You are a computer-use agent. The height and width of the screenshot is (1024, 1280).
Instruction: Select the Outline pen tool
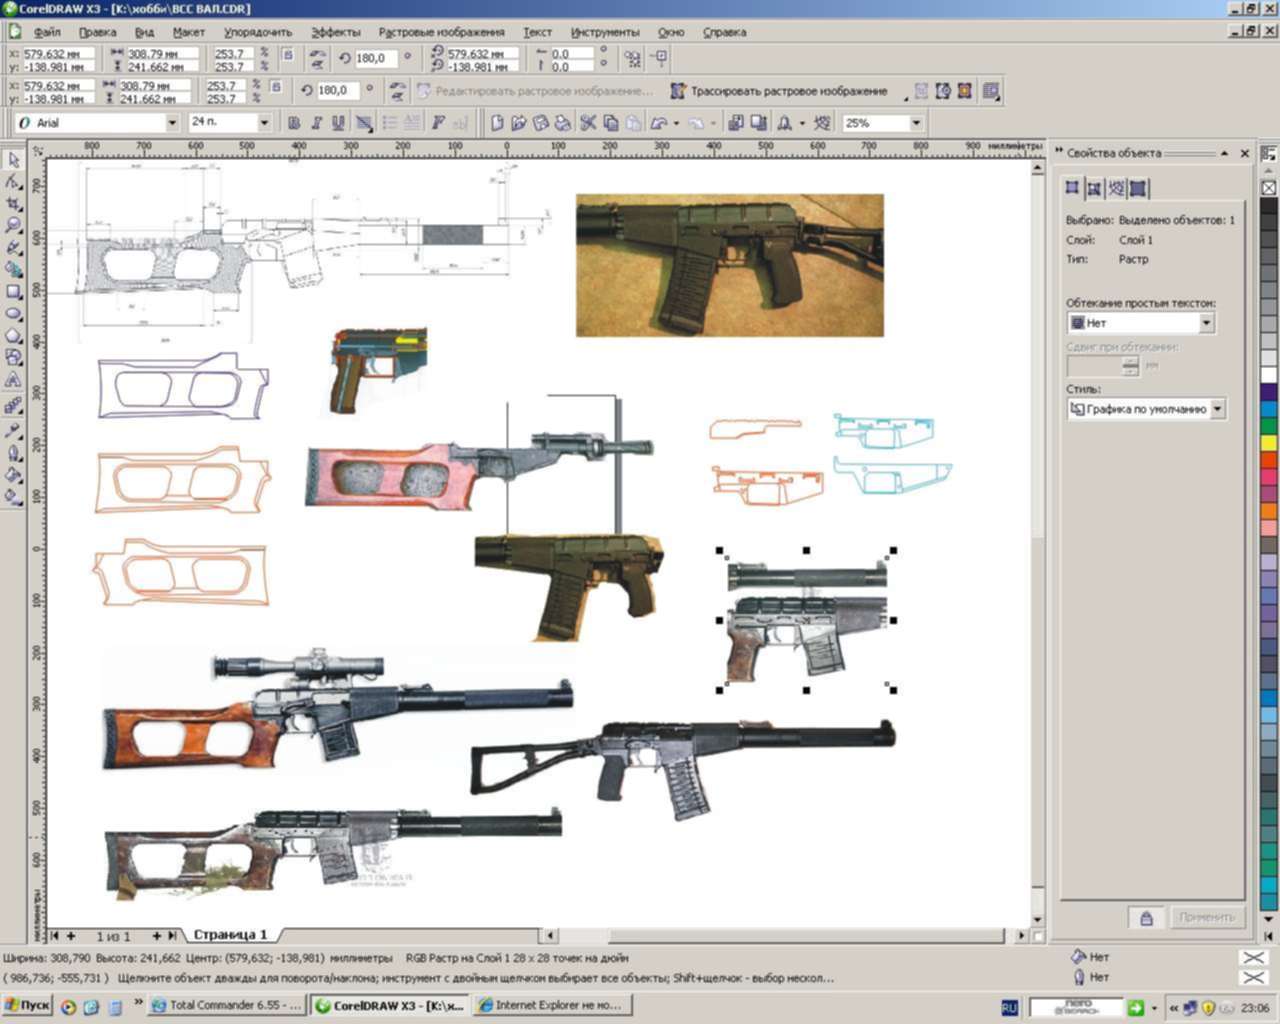click(x=13, y=452)
